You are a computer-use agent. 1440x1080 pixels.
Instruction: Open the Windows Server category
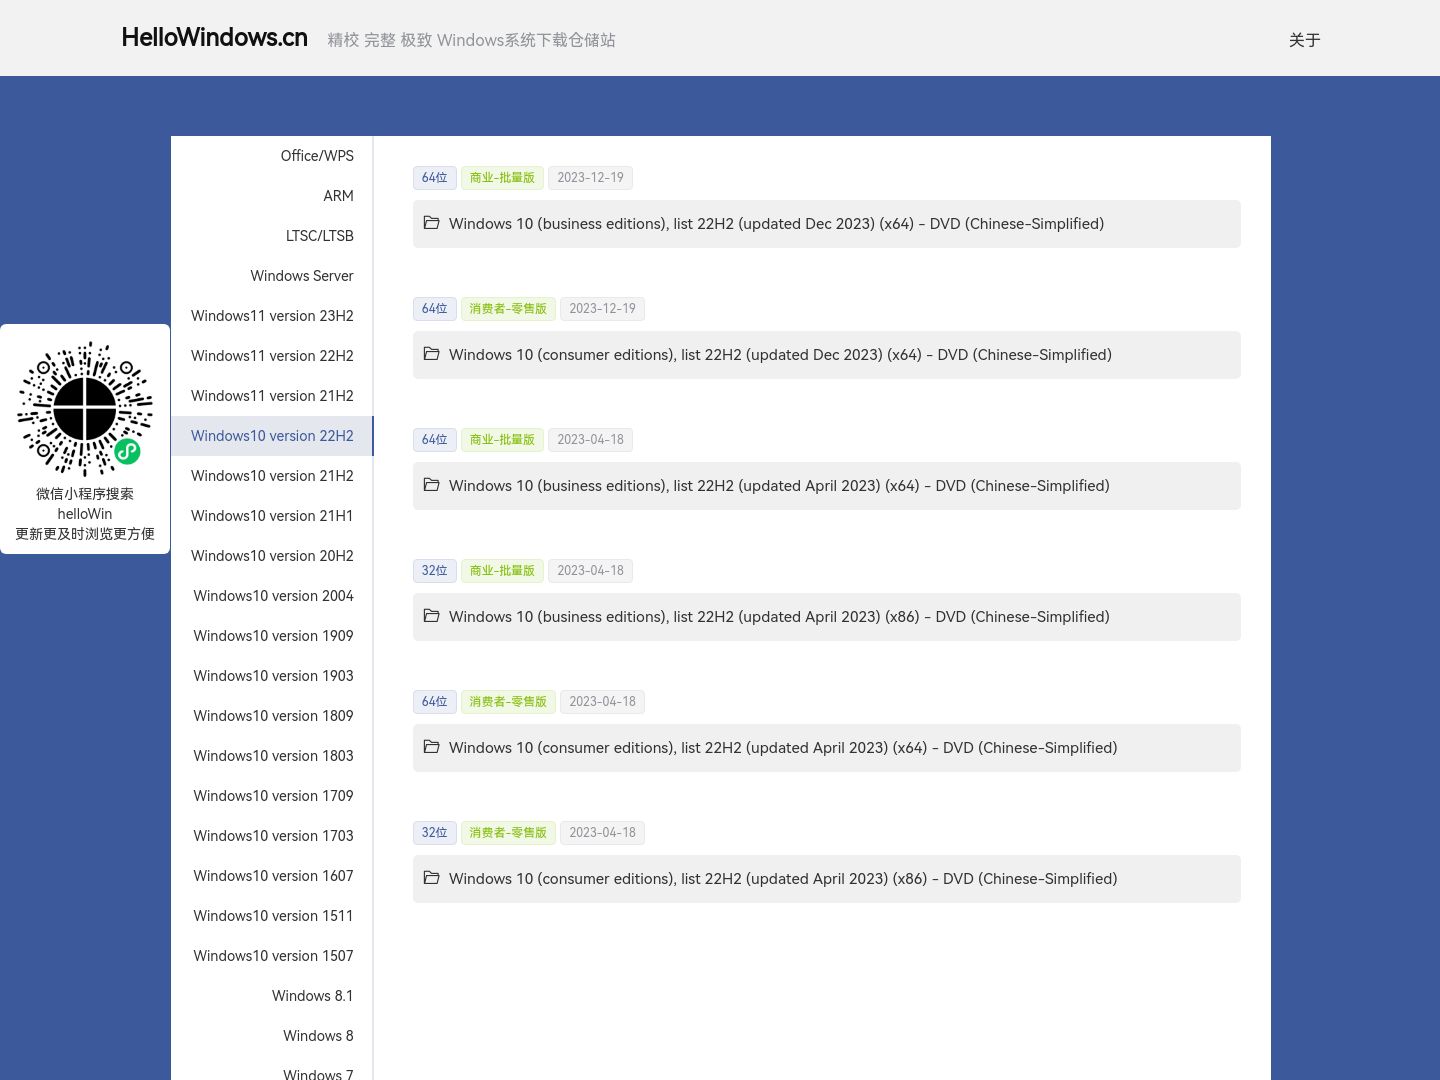click(272, 276)
